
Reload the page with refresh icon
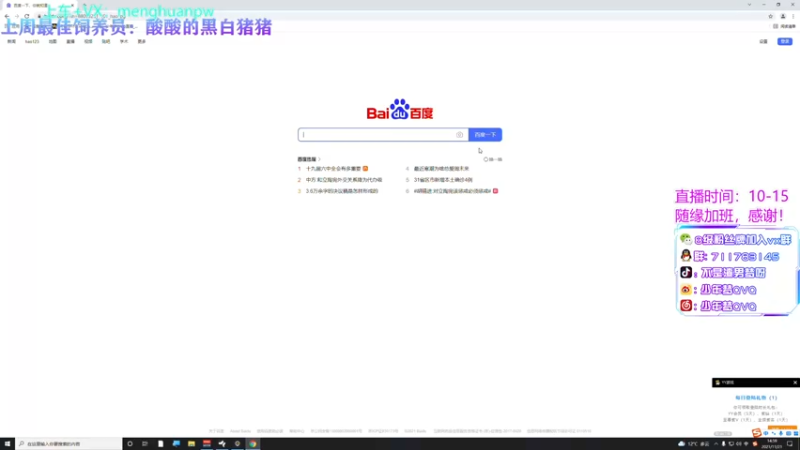pos(27,16)
